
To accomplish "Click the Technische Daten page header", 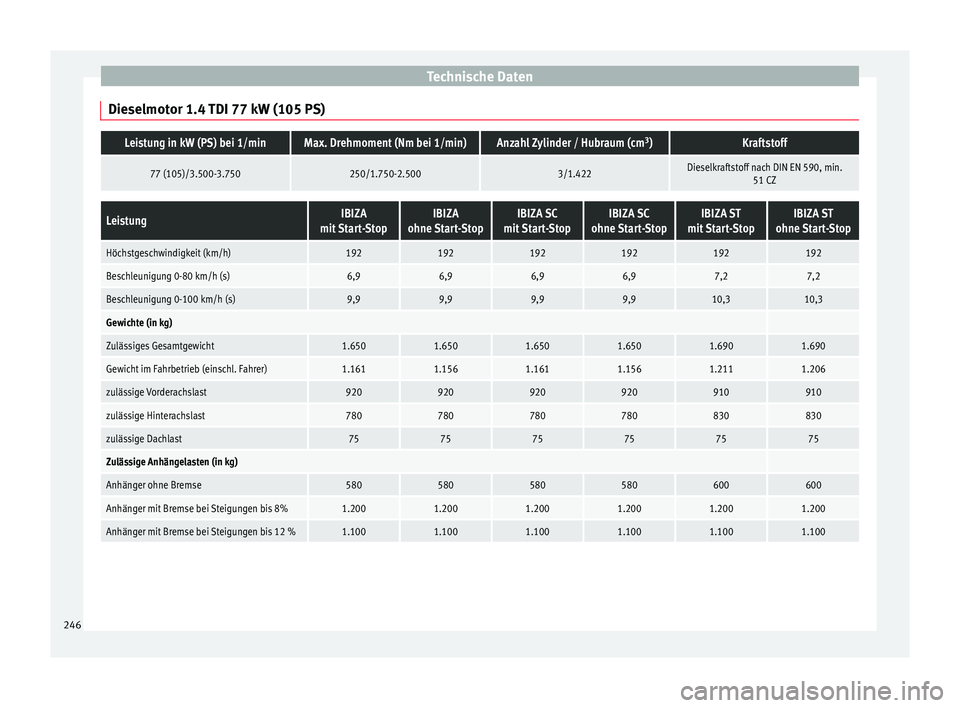I will [x=479, y=77].
